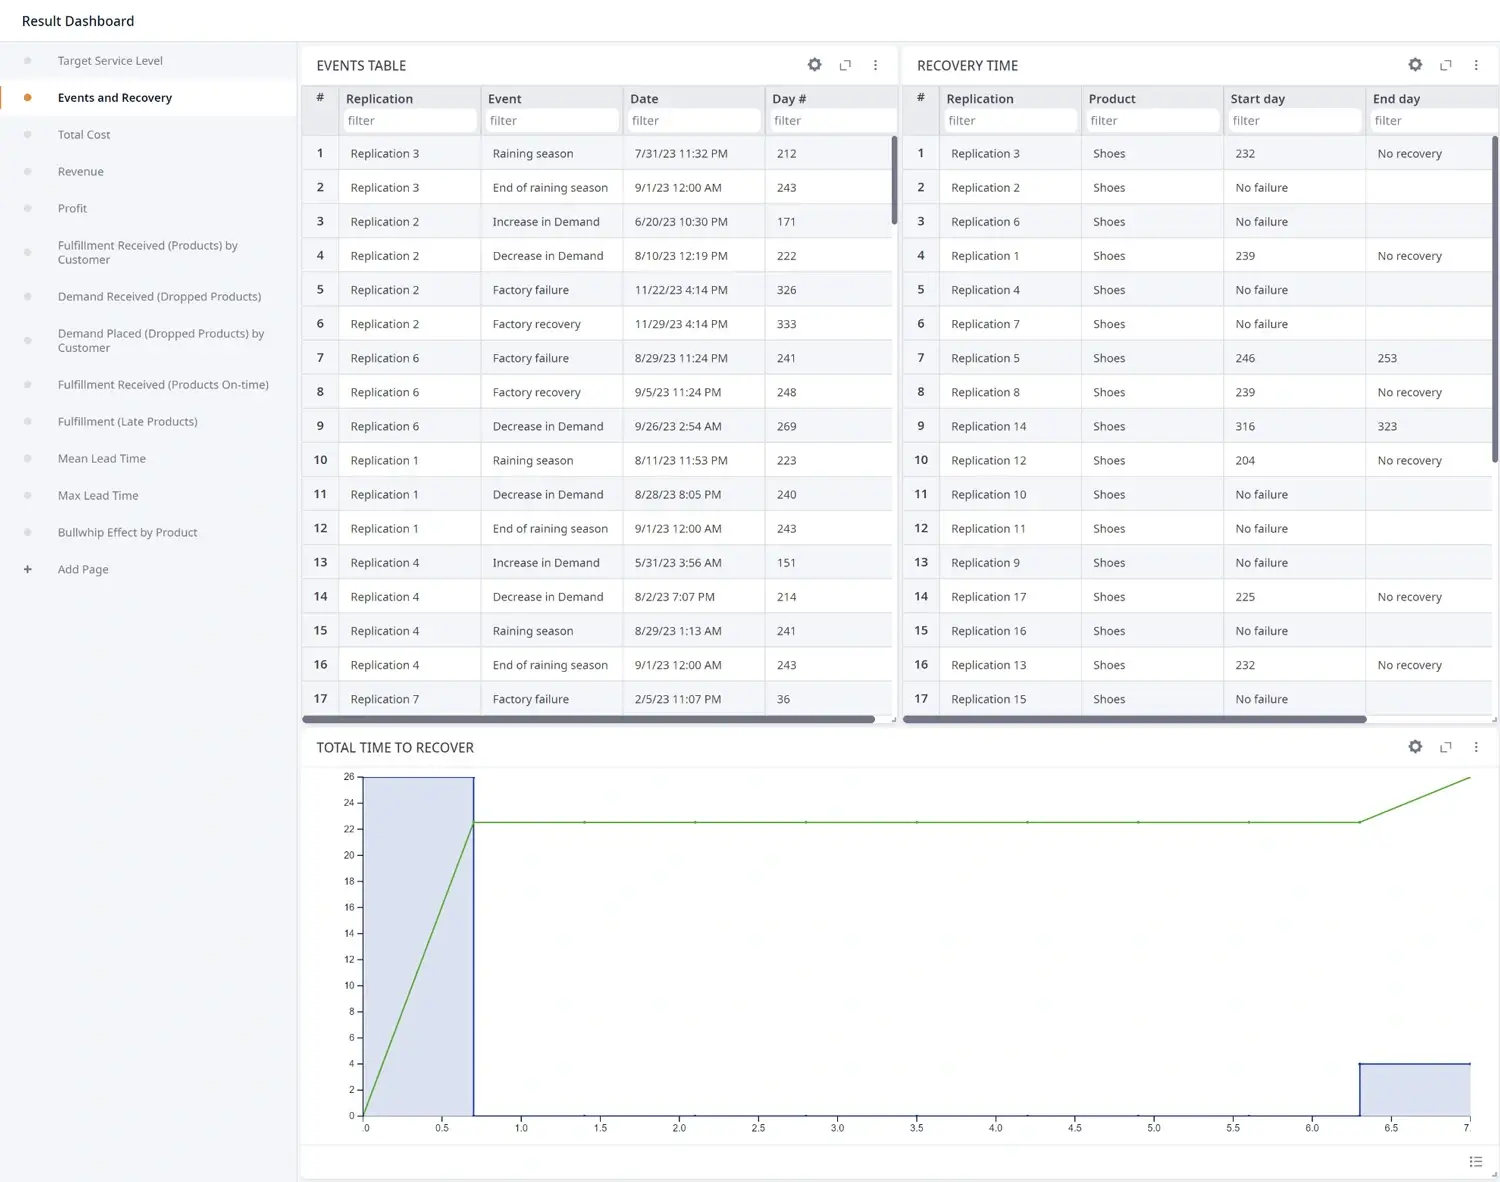Open Events Table settings gear

click(814, 65)
